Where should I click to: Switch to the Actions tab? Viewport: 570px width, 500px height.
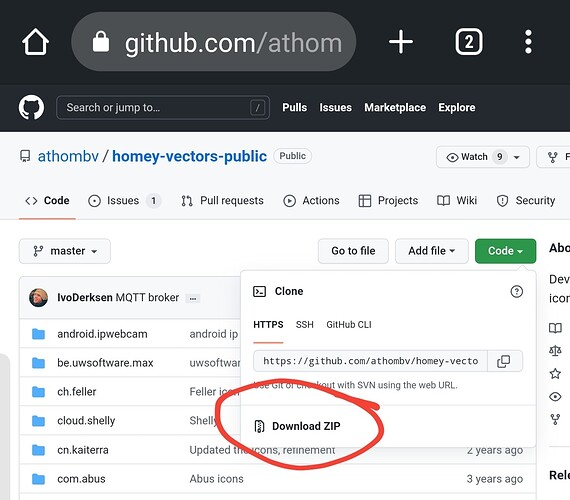(311, 201)
